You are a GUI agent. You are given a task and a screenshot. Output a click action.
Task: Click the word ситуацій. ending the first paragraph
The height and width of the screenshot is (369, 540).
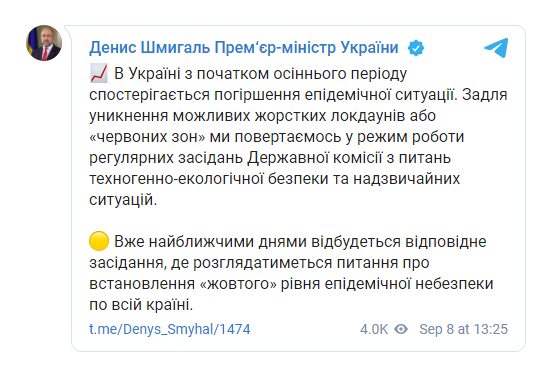point(123,199)
